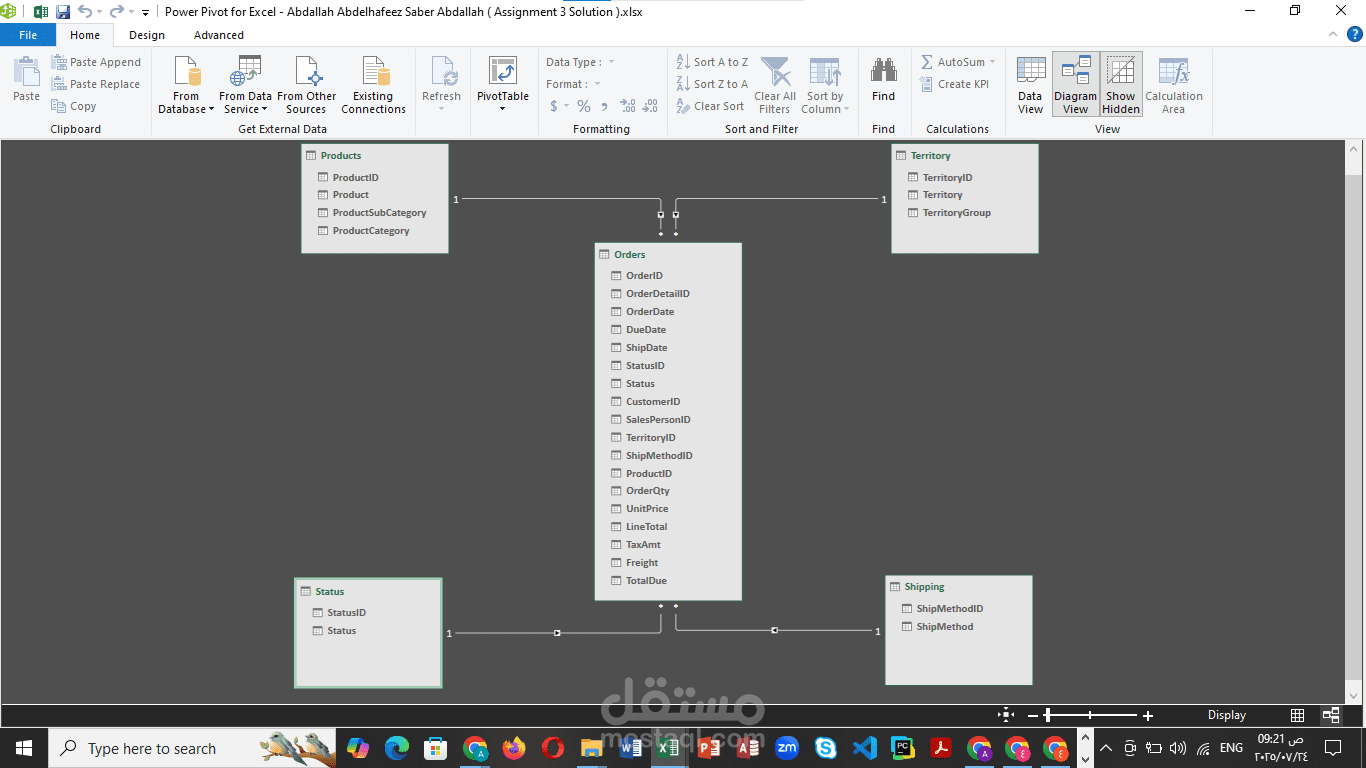Screen dimensions: 1366x768
Task: Select the Advanced ribbon tab
Action: [219, 35]
